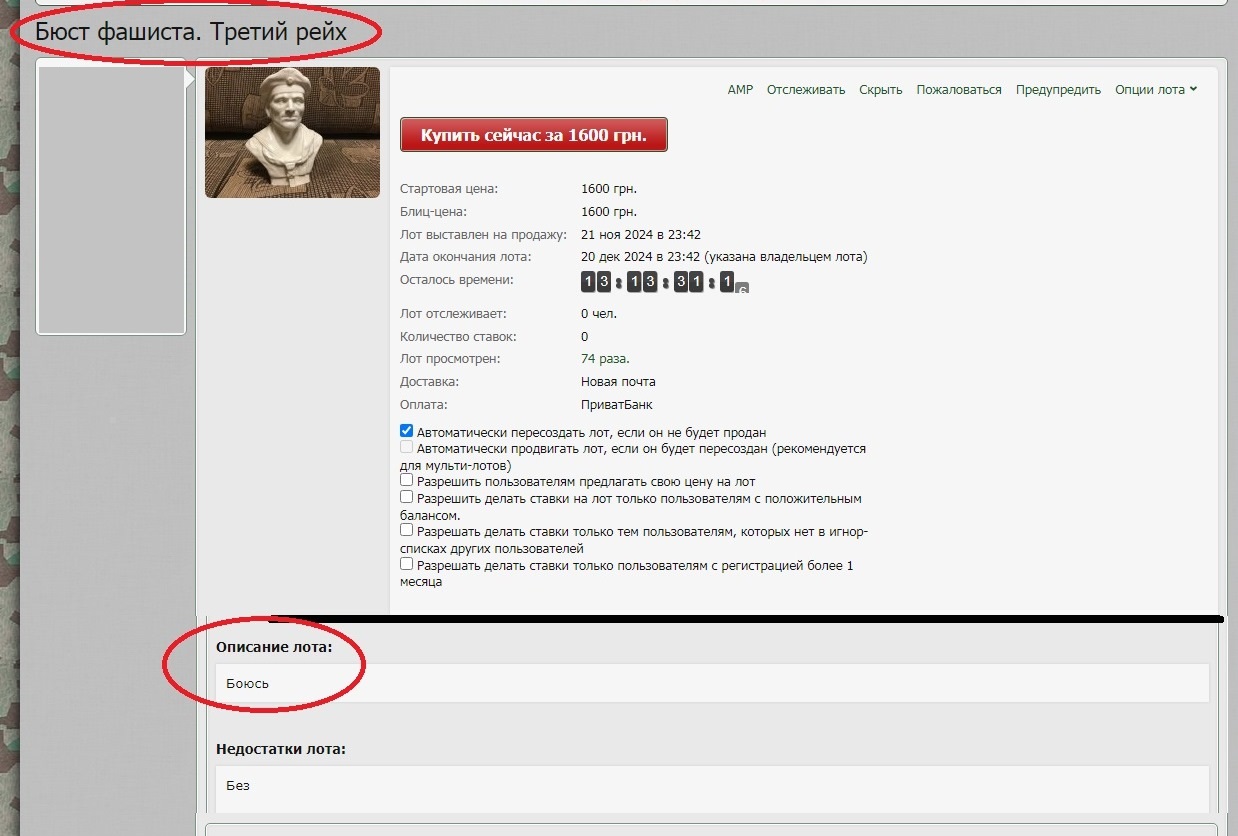This screenshot has height=836, width=1238.
Task: Click the red 'Купить сейчас за 1600 грн.' button
Action: pyautogui.click(x=533, y=135)
